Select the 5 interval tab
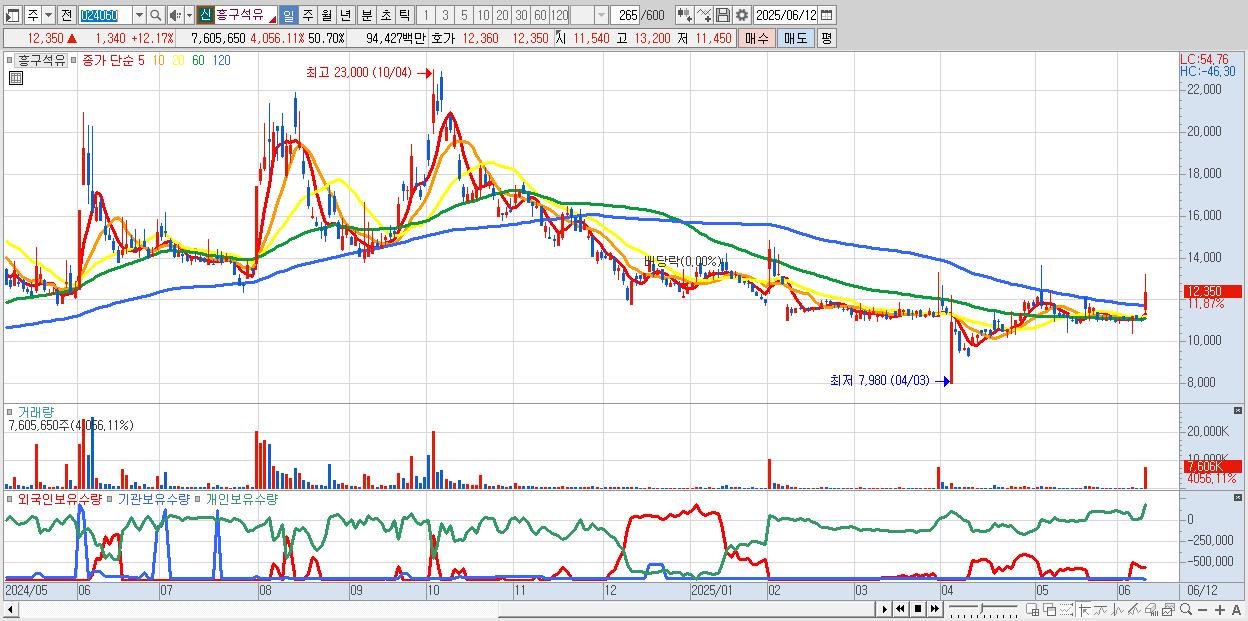The width and height of the screenshot is (1248, 621). coord(463,15)
